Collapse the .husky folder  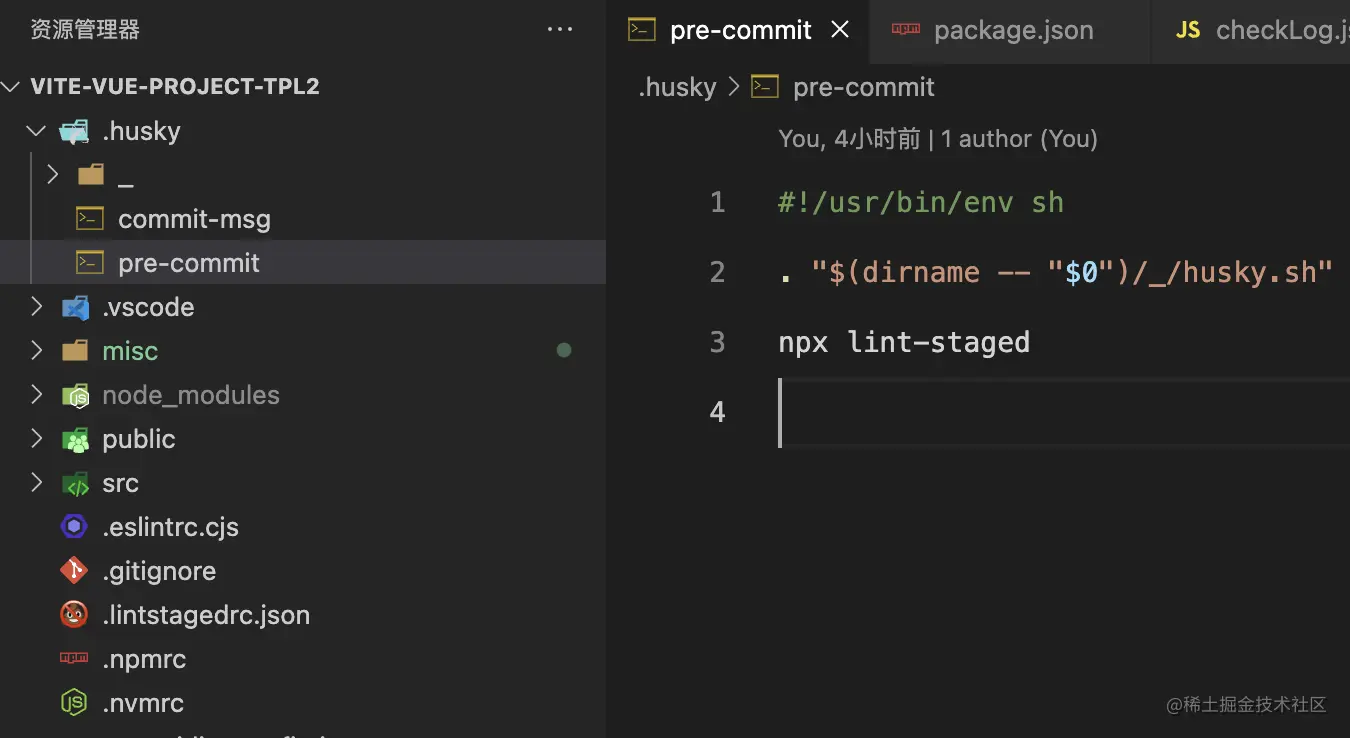tap(36, 131)
